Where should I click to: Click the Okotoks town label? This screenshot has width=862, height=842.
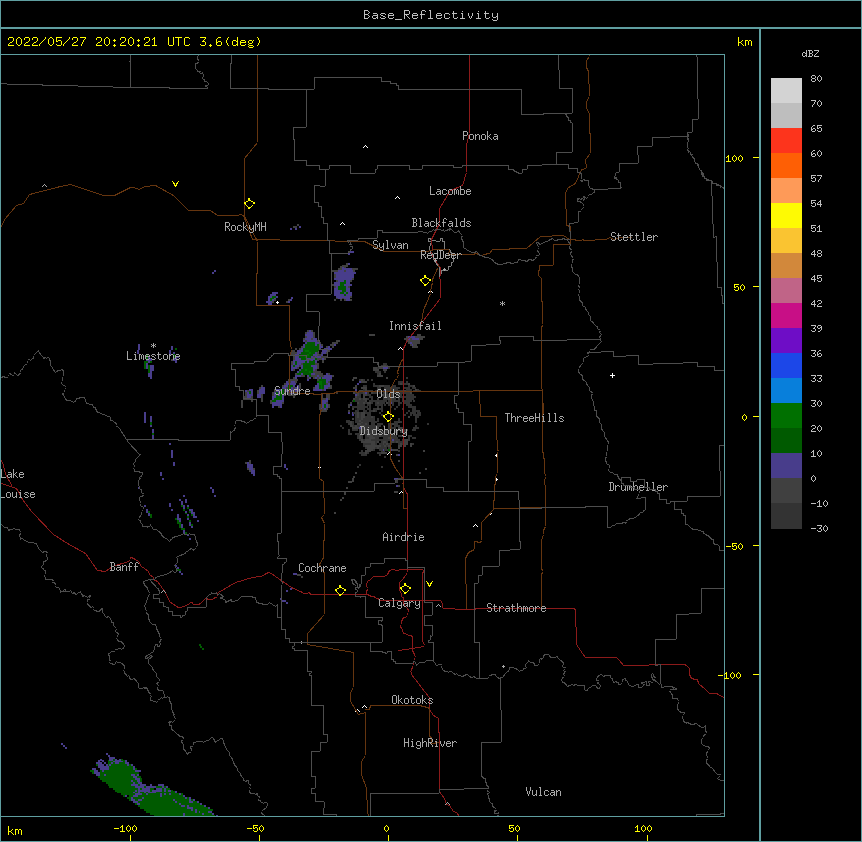pyautogui.click(x=412, y=700)
